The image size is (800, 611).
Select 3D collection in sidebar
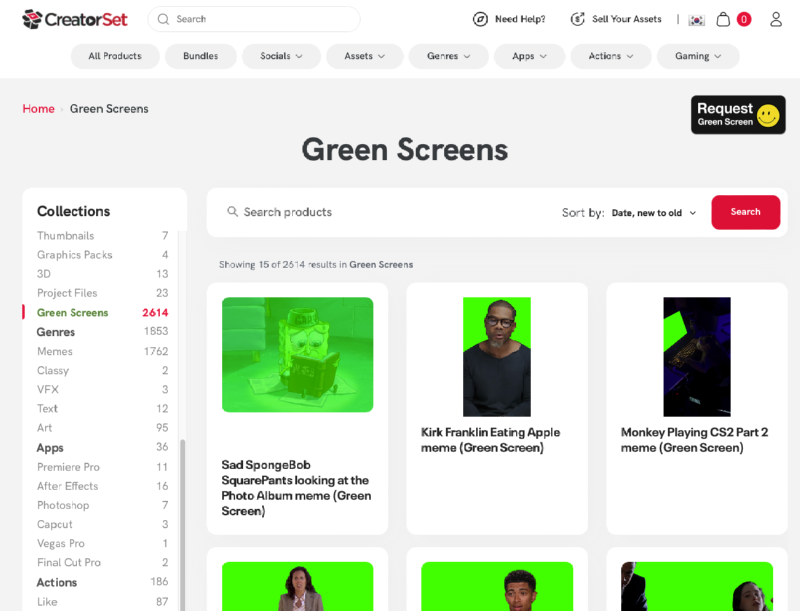102,274
